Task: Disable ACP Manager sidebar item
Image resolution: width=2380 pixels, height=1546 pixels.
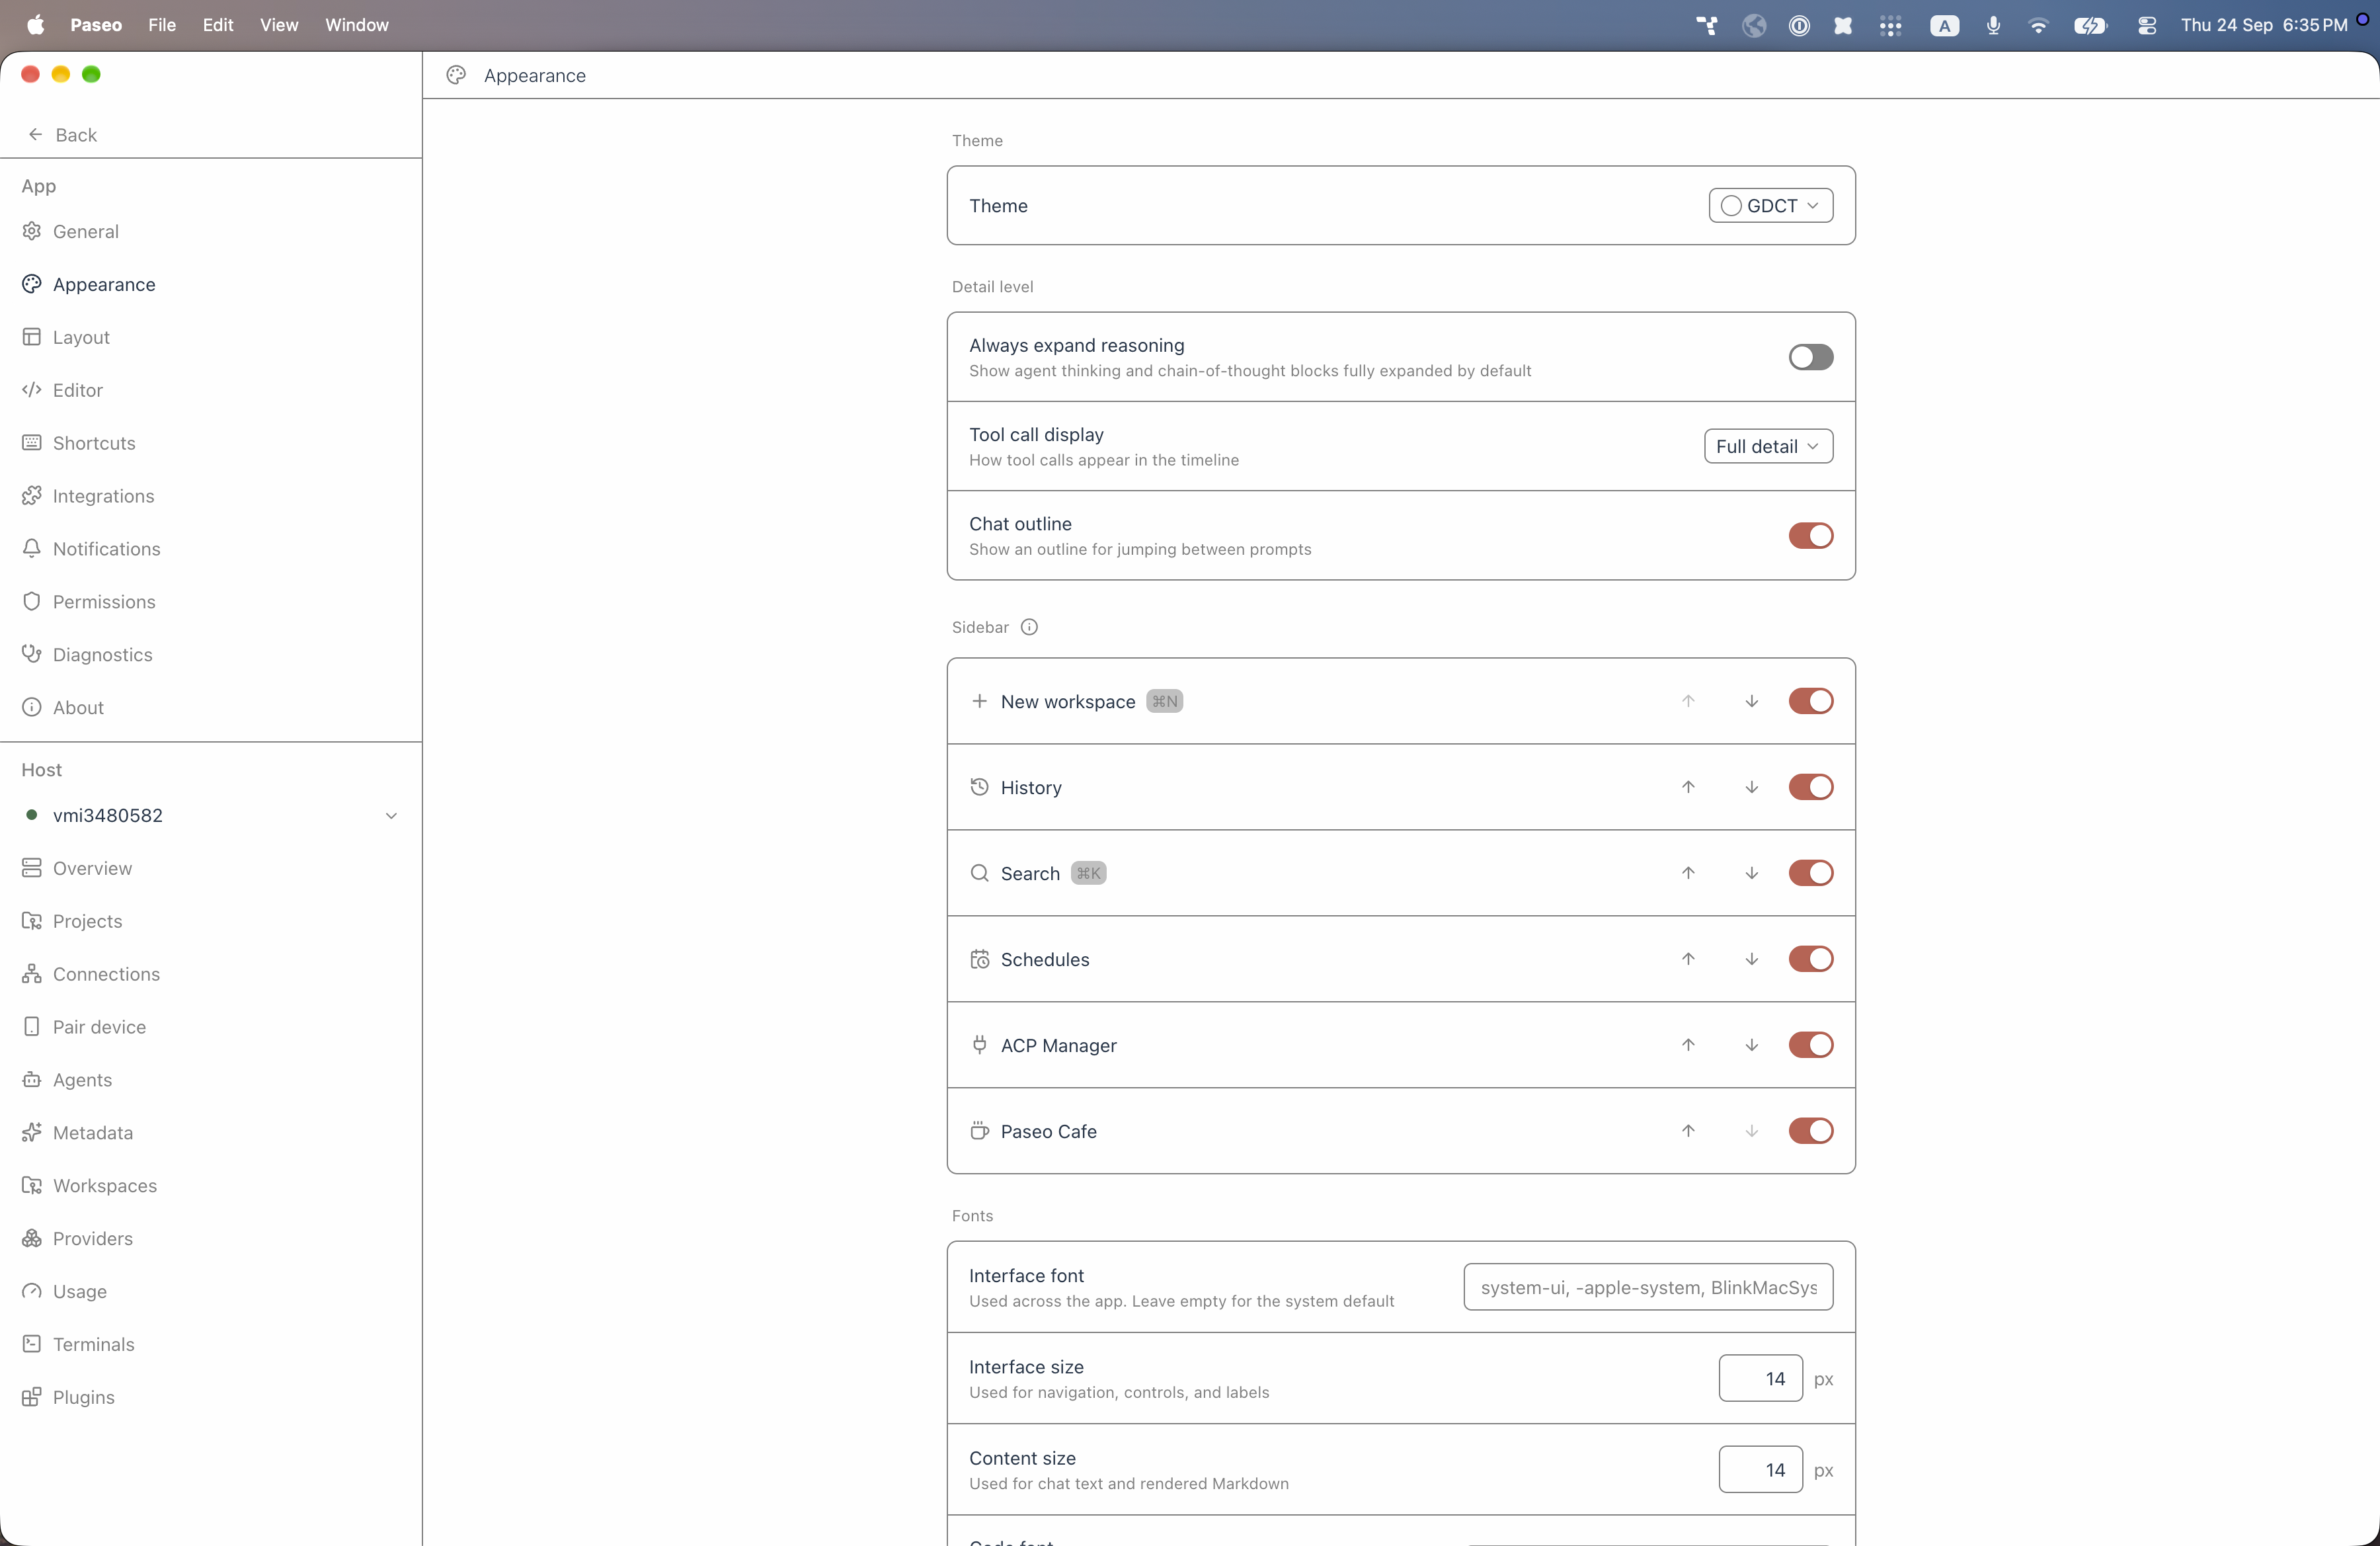Action: point(1811,1045)
